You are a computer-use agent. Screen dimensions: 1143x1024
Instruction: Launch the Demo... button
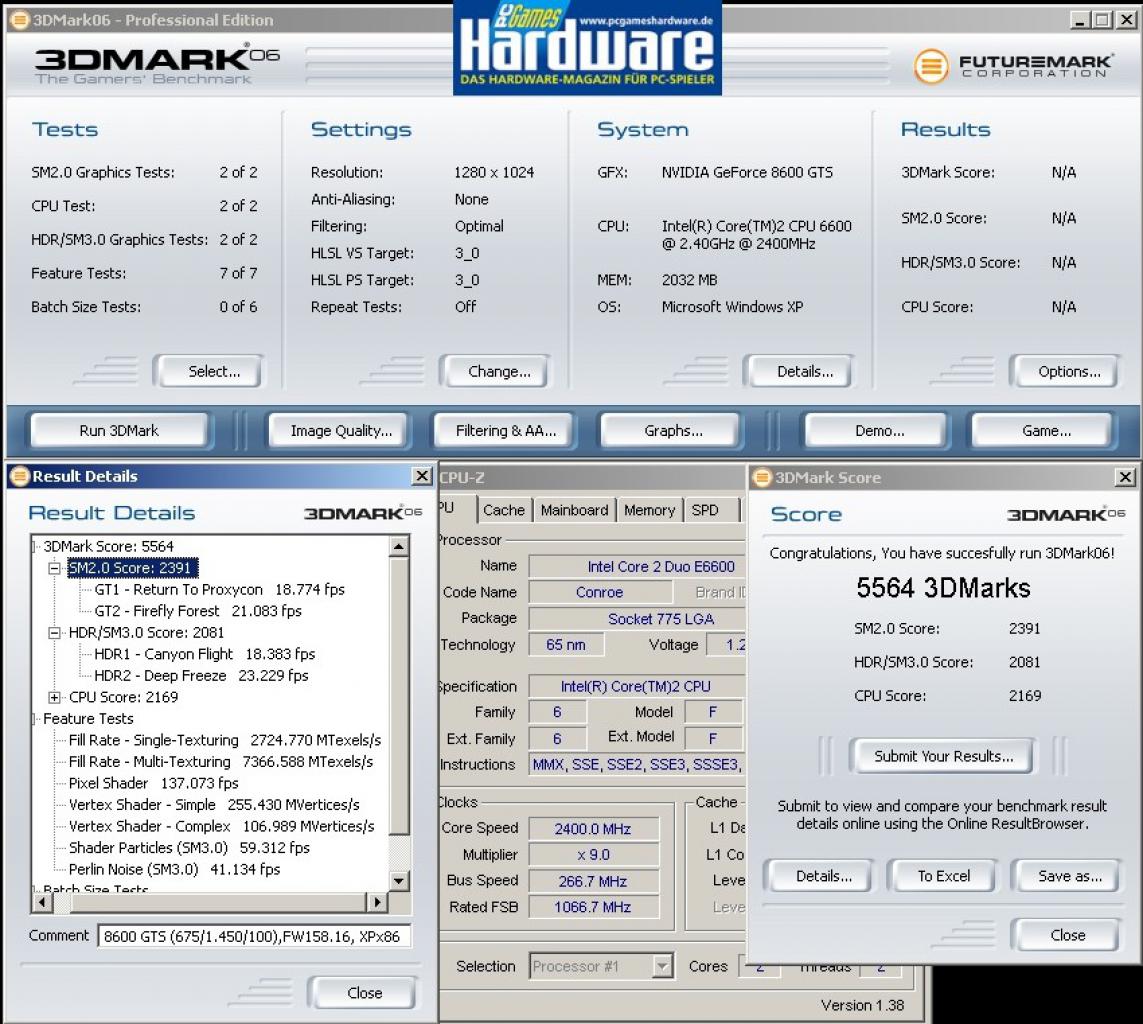coord(877,431)
